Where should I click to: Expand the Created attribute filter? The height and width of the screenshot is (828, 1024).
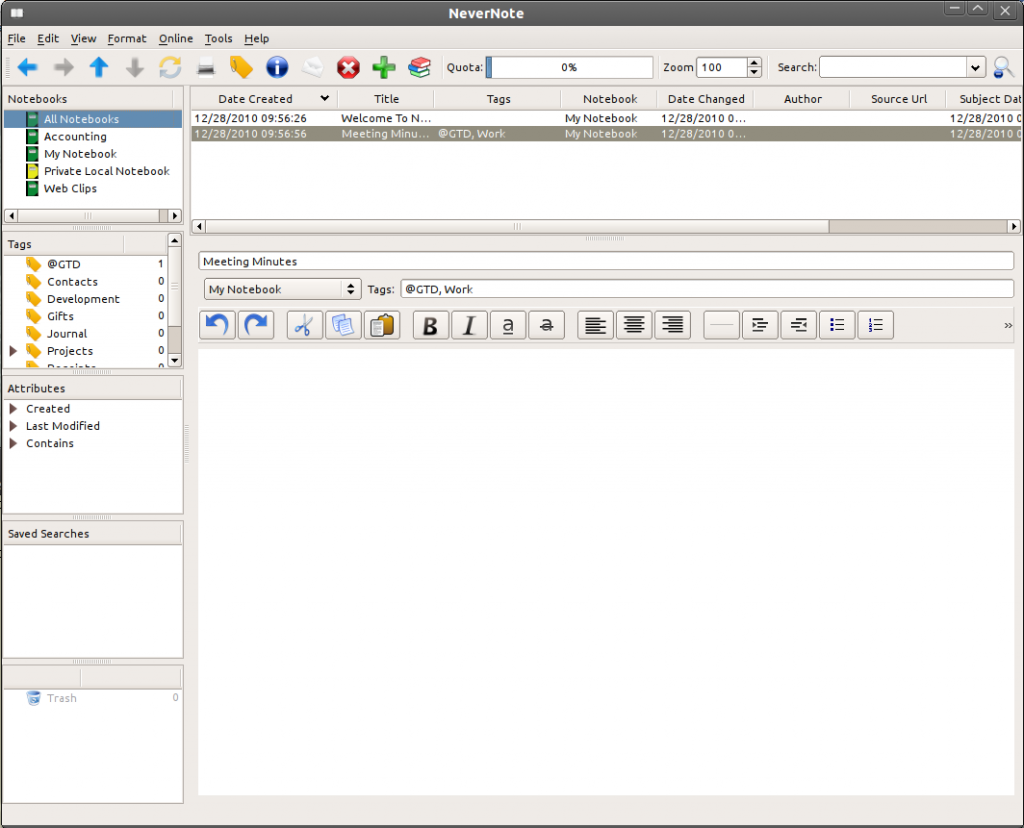(x=14, y=408)
